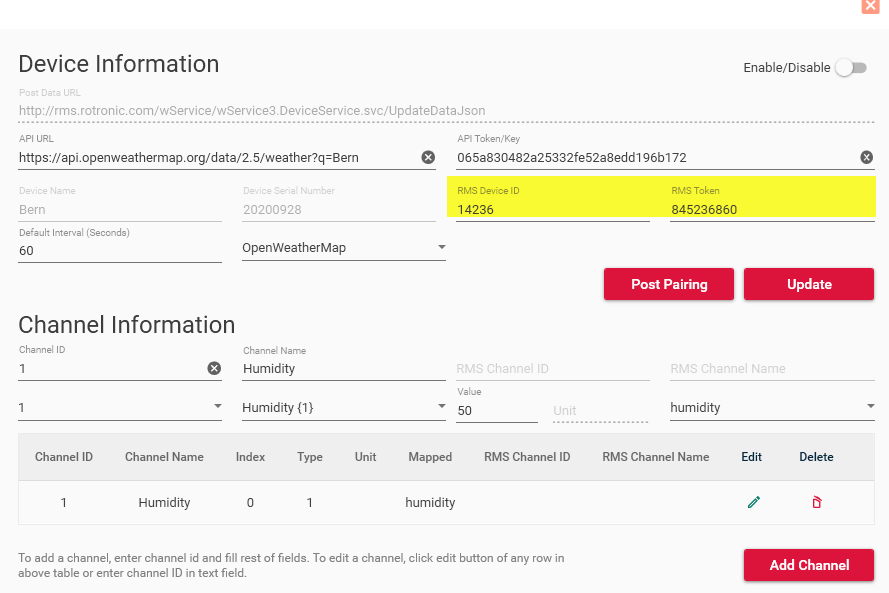Click the Humidity name cell in table
This screenshot has height=593, width=889.
coord(164,502)
